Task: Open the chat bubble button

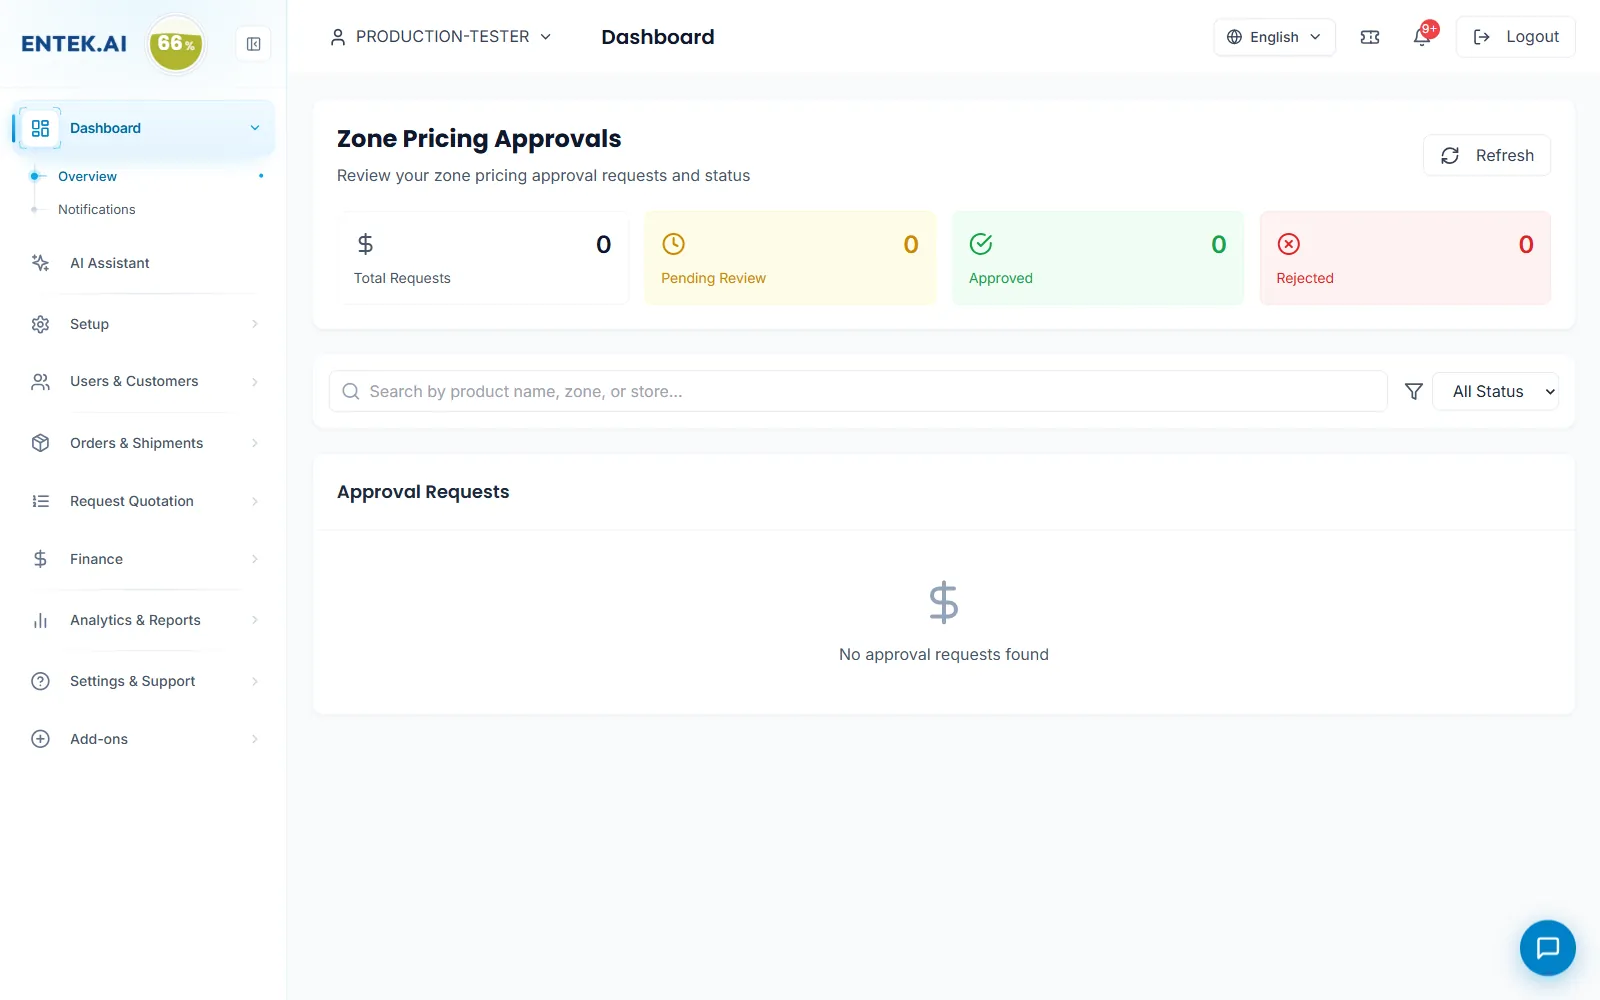Action: point(1547,947)
